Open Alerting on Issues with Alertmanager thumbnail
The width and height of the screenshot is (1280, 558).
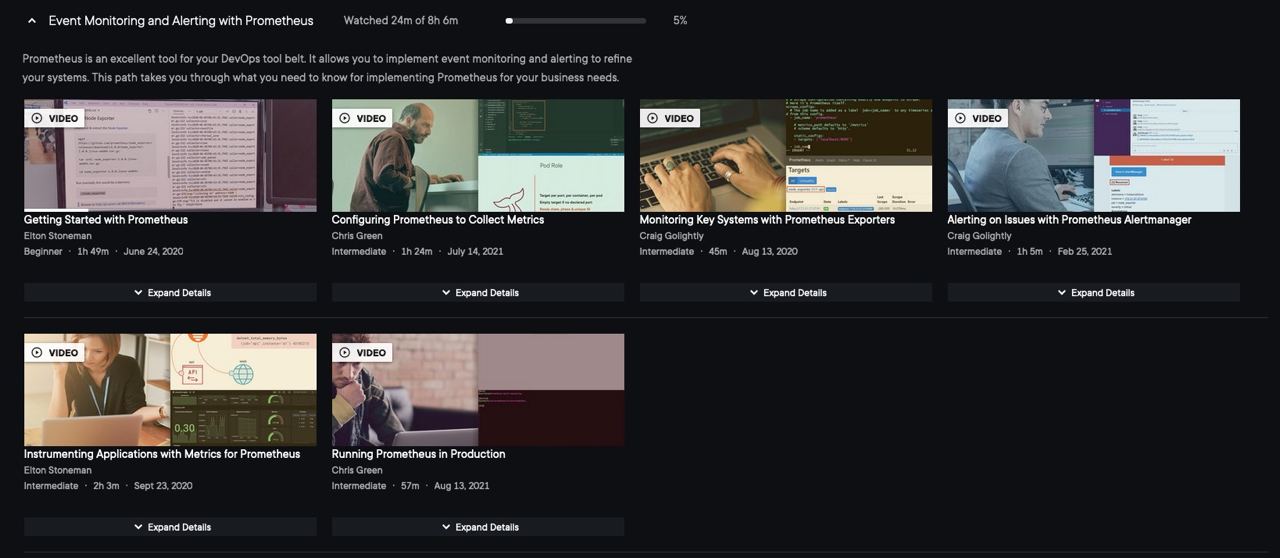1094,155
